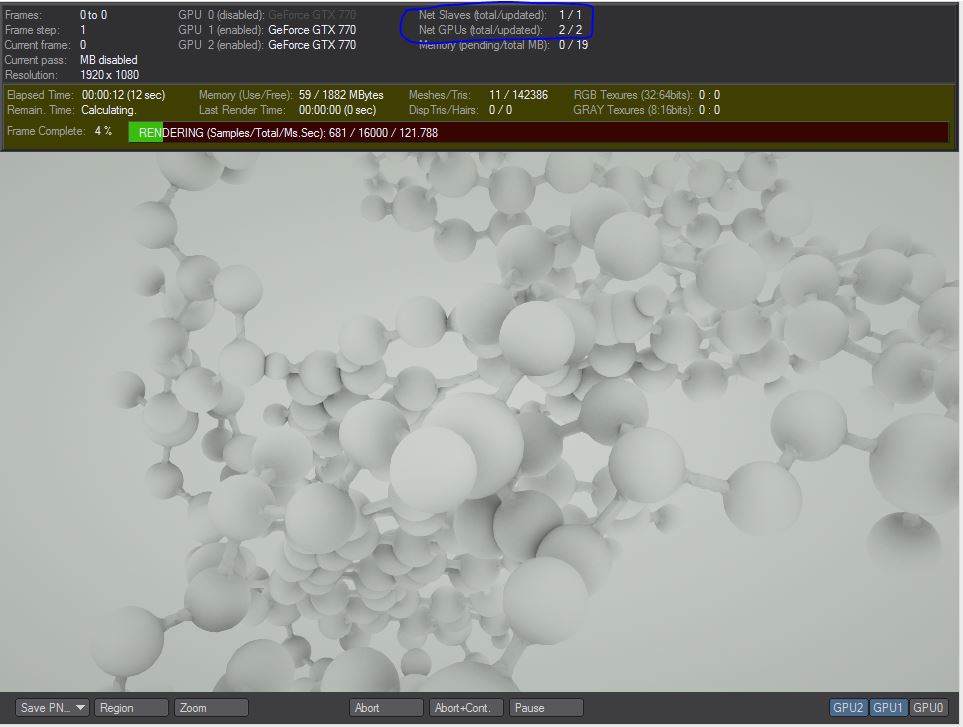The image size is (963, 727).
Task: Click the Elapsed Time value 00:00:12
Action: (123, 95)
